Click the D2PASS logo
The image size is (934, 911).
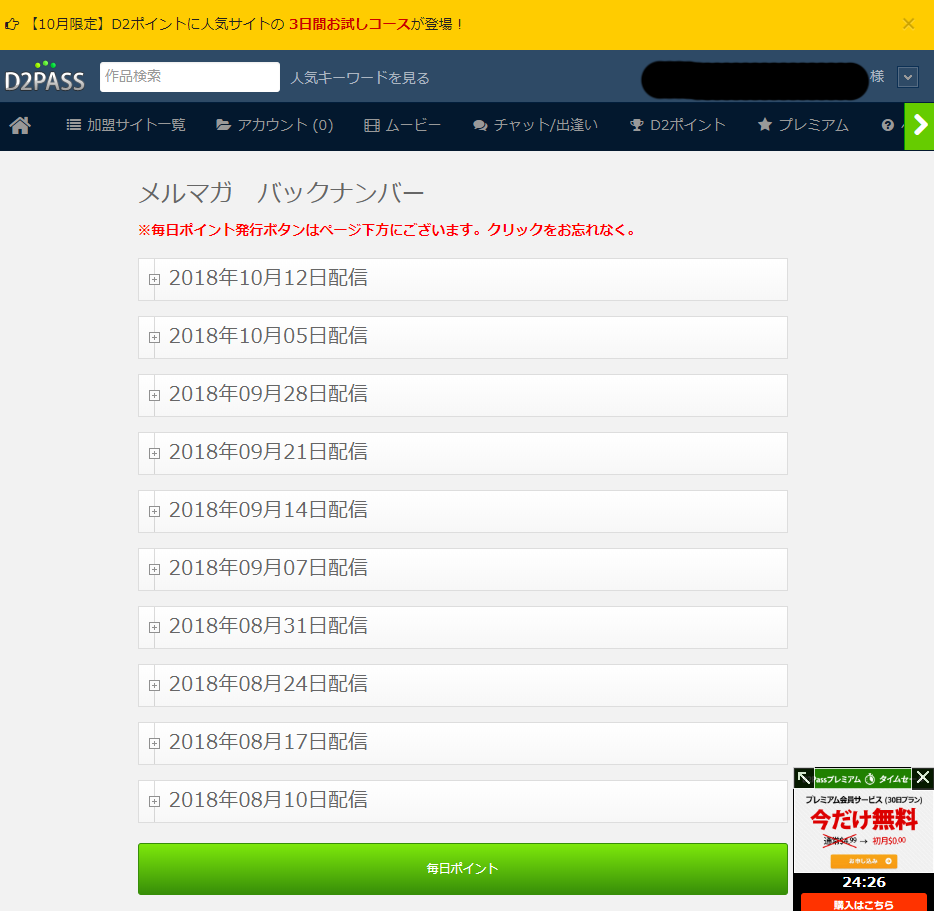coord(45,77)
